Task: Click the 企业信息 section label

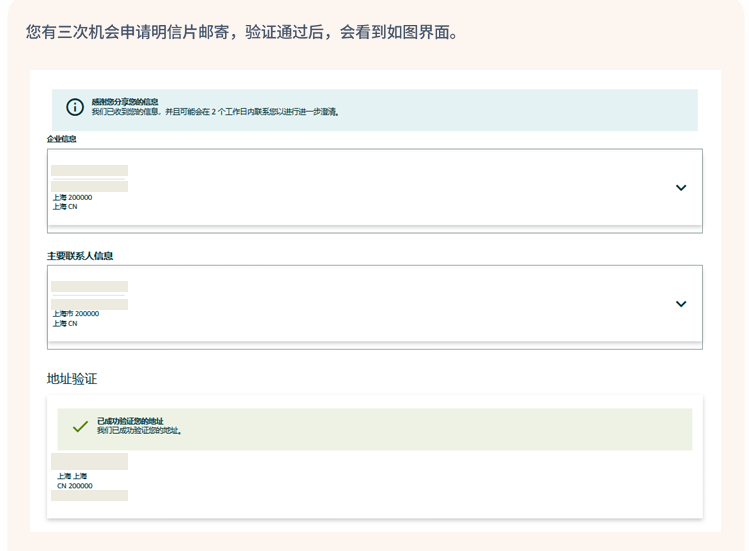Action: tap(62, 139)
